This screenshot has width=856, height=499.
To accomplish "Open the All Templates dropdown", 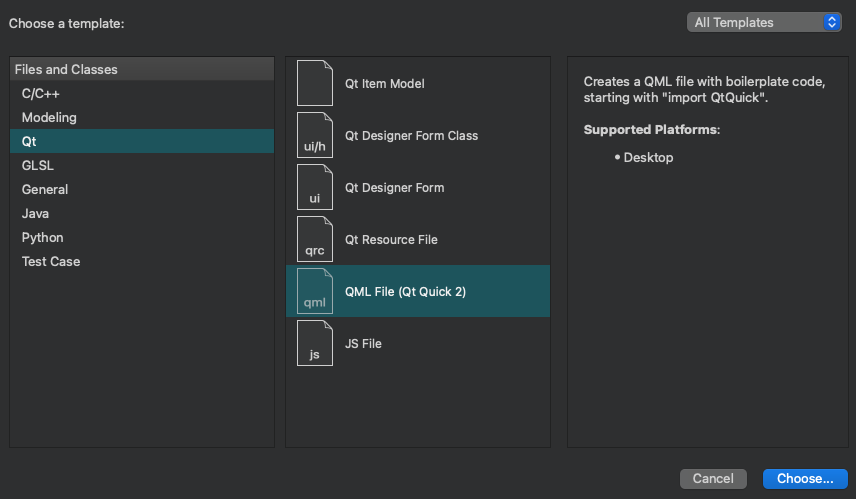I will coord(764,22).
